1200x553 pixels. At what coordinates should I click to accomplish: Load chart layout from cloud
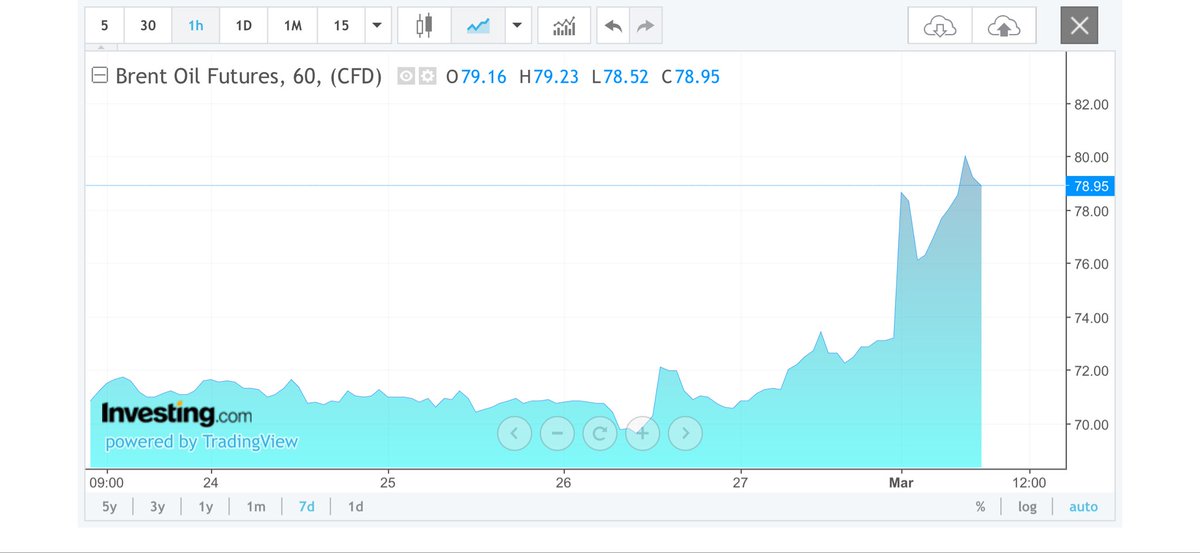click(939, 26)
